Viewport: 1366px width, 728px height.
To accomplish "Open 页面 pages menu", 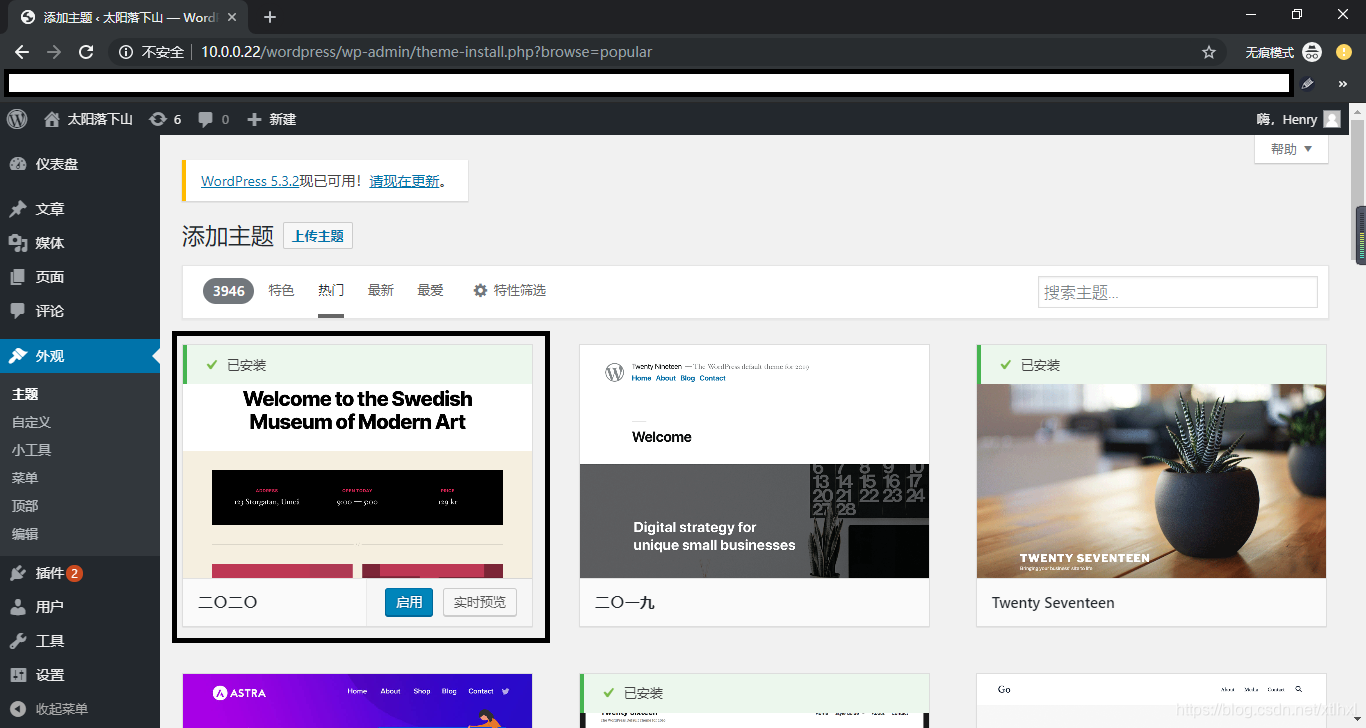I will (80, 277).
